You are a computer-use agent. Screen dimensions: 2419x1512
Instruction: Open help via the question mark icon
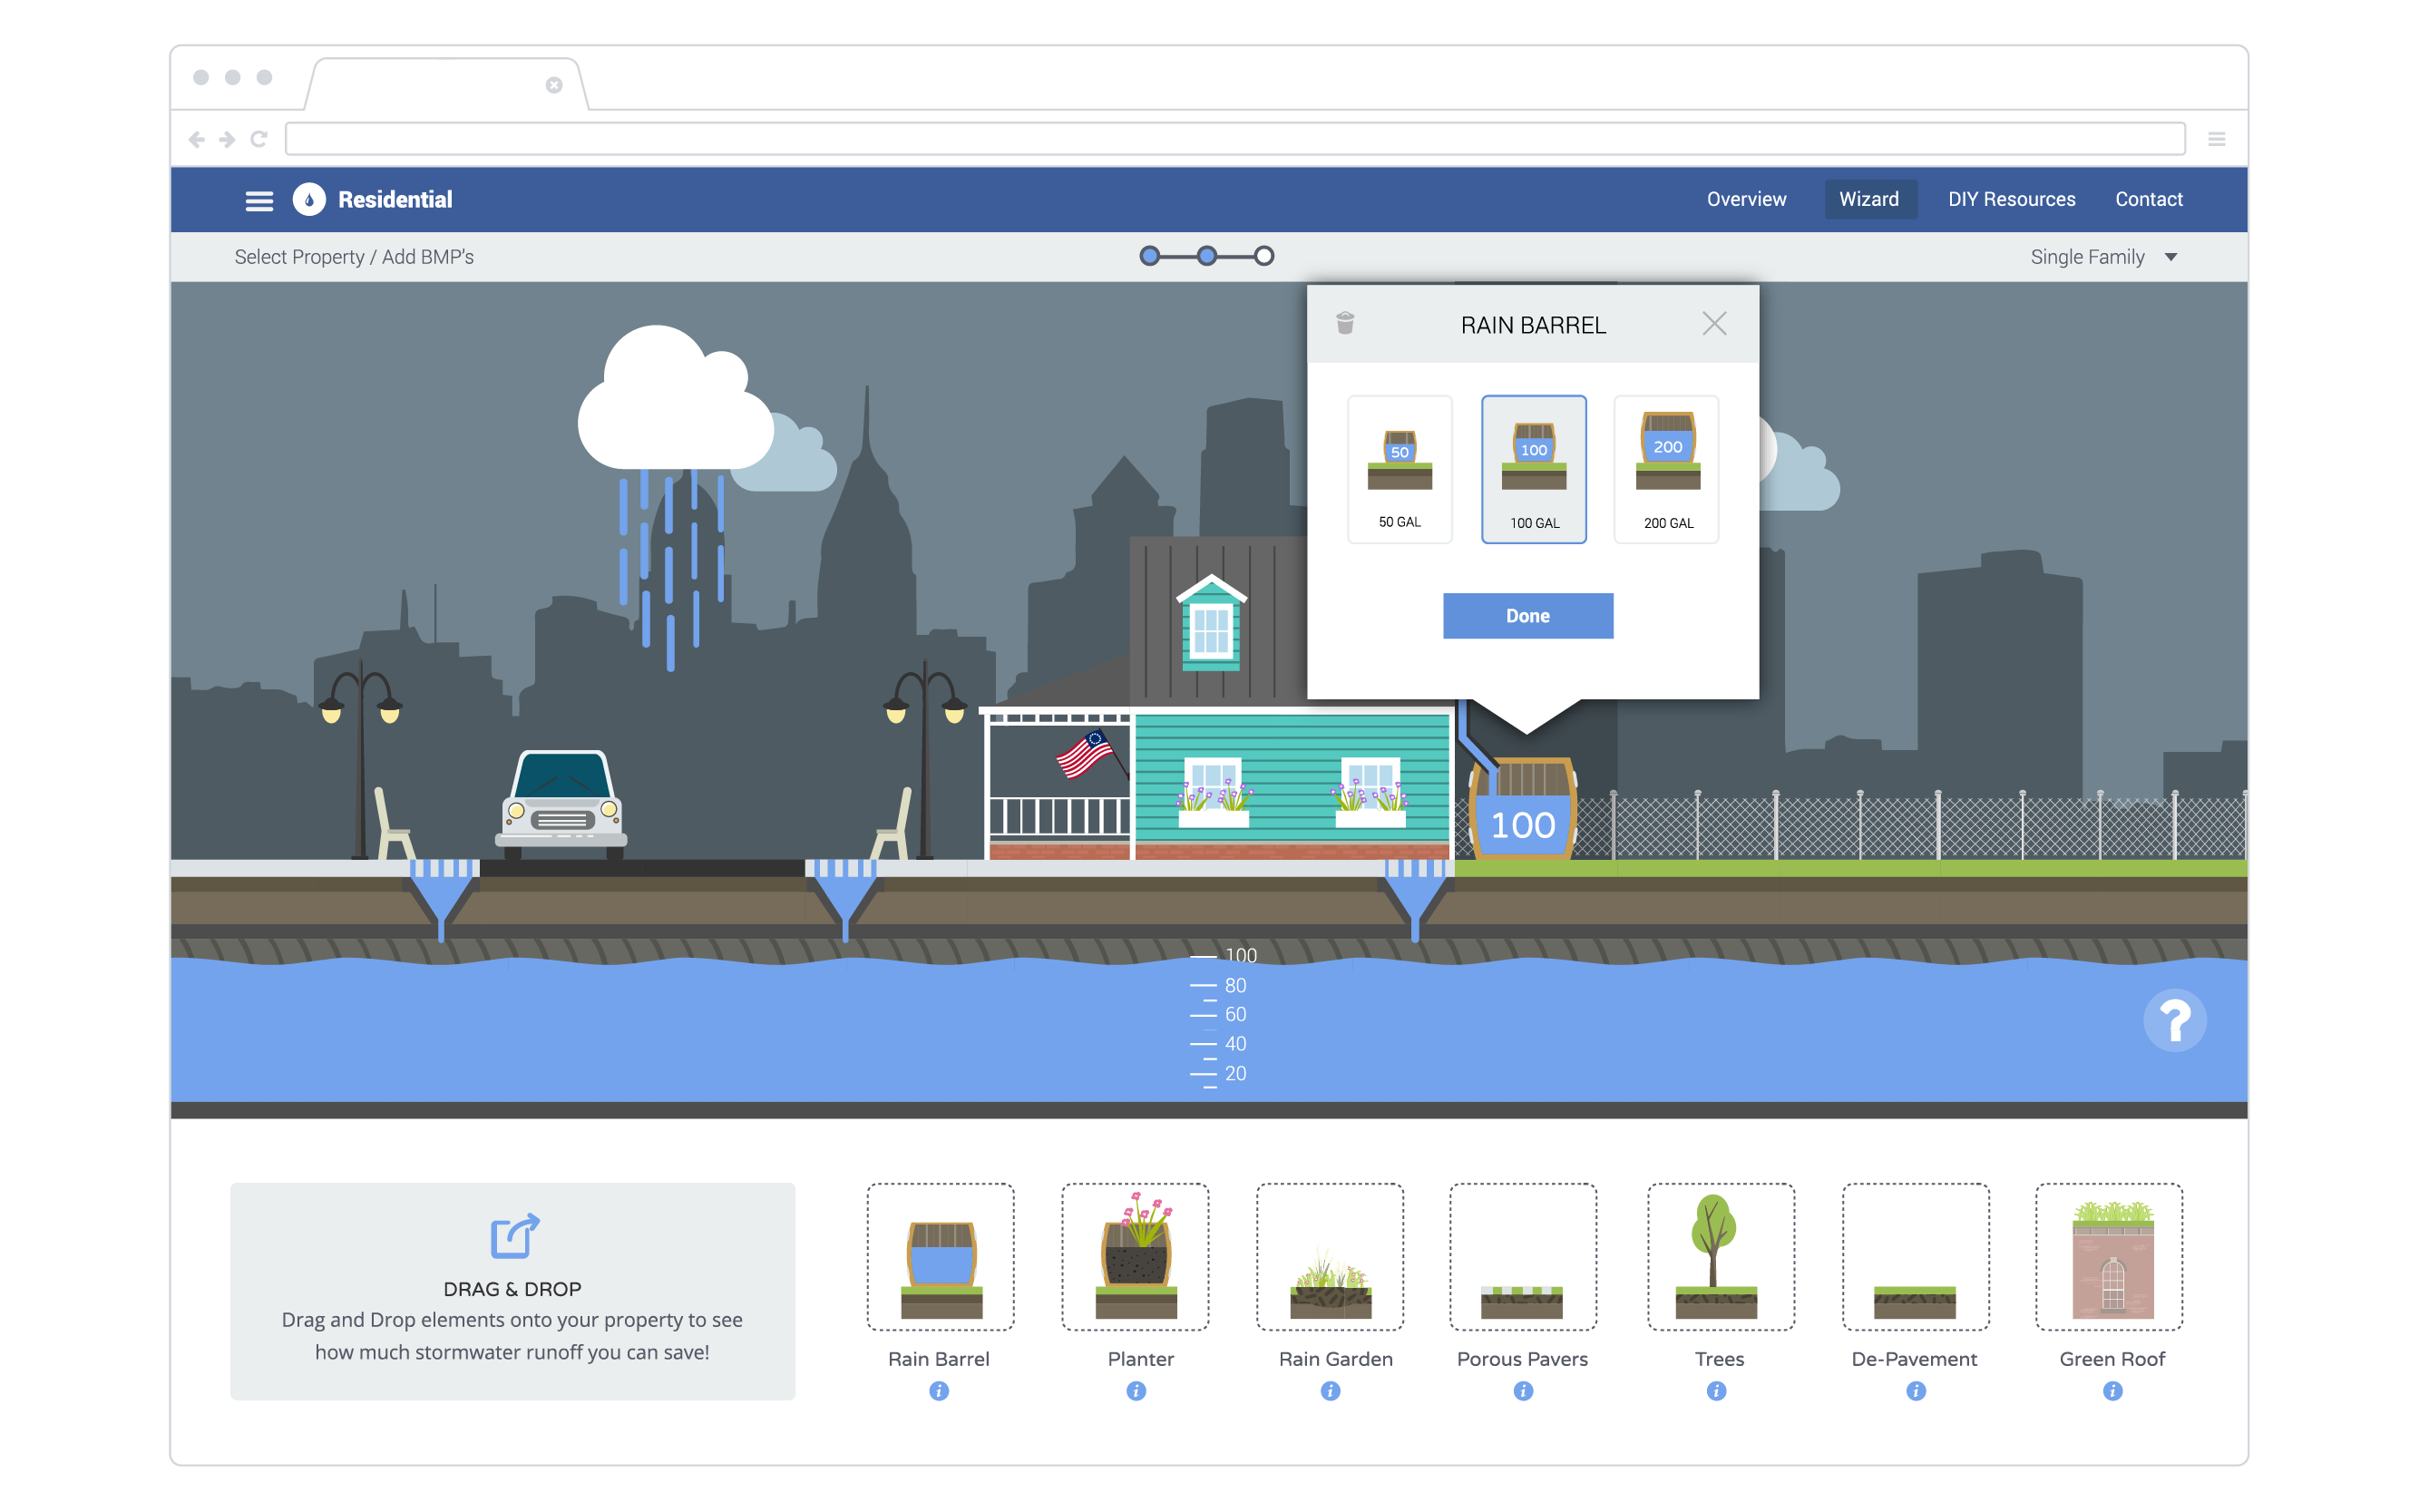[x=2174, y=1020]
